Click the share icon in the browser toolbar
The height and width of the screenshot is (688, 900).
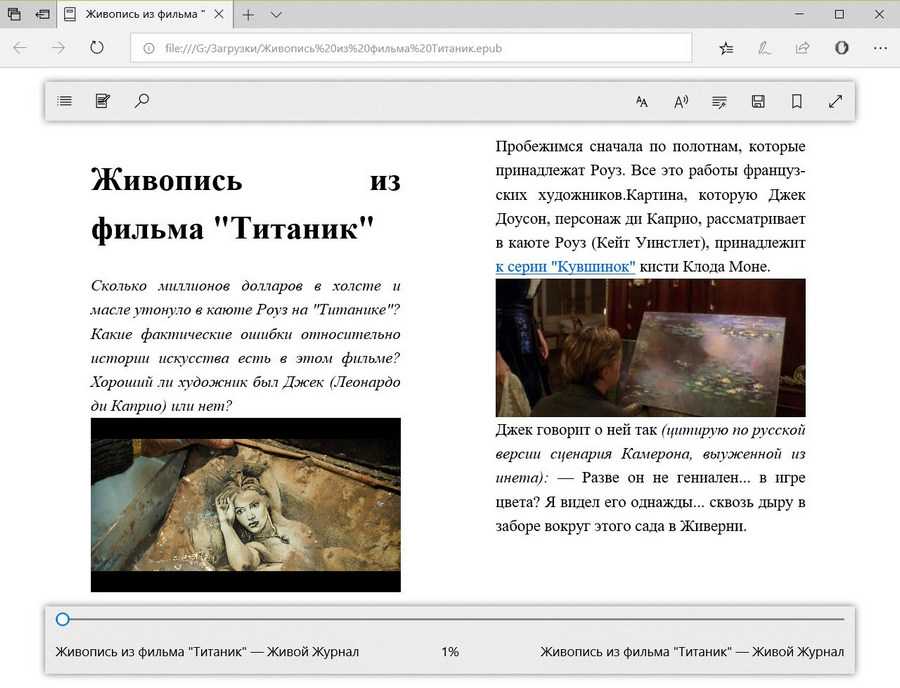pos(802,48)
